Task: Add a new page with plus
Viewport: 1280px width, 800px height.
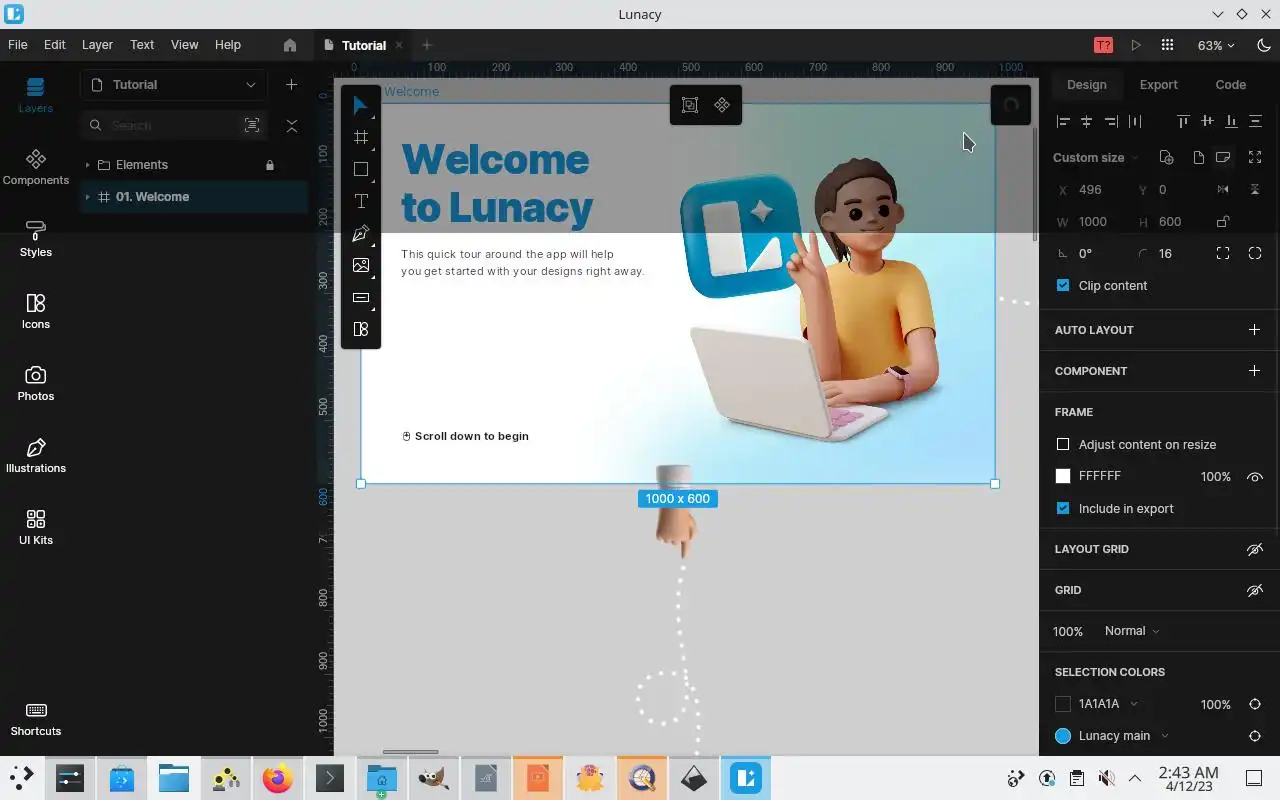Action: (x=291, y=85)
